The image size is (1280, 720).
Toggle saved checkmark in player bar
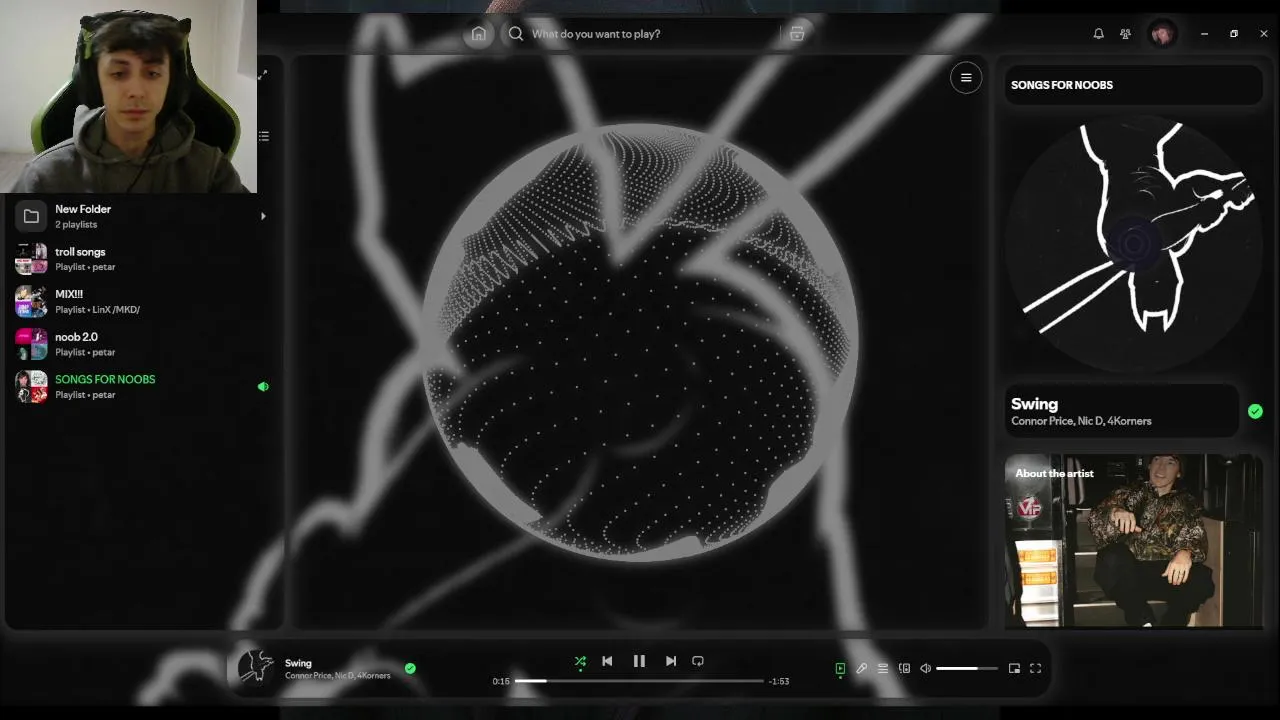(x=410, y=668)
